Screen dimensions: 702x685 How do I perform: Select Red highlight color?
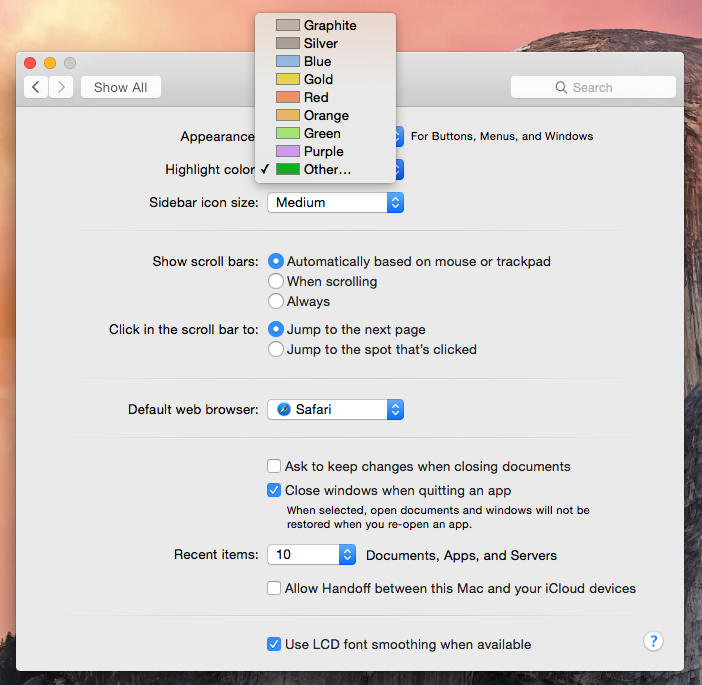[x=325, y=97]
